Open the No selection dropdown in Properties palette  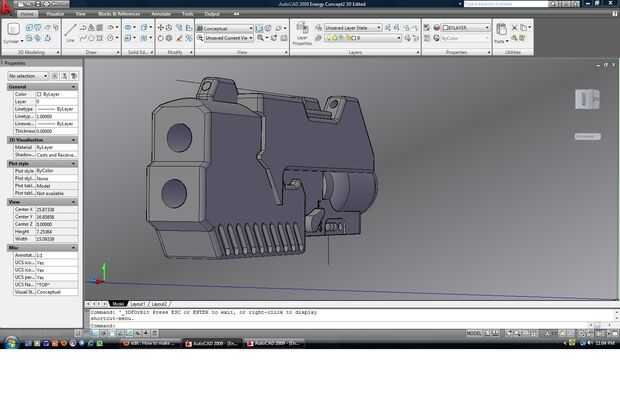pos(28,76)
